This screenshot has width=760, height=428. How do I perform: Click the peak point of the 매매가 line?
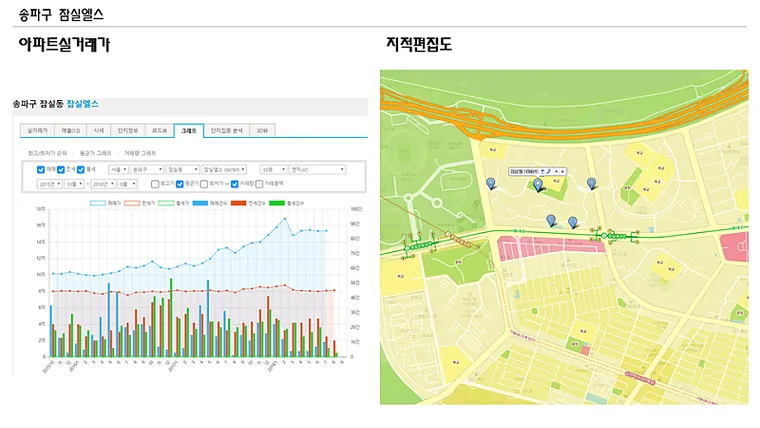(285, 219)
